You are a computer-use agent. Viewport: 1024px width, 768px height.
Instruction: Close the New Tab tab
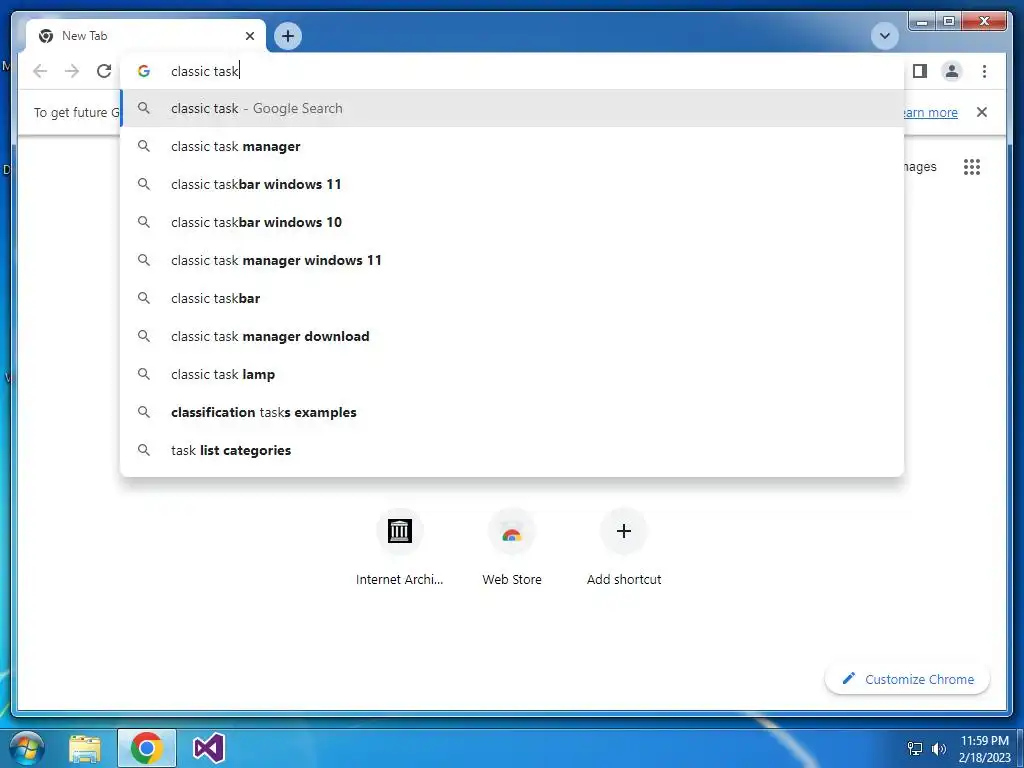click(x=249, y=36)
